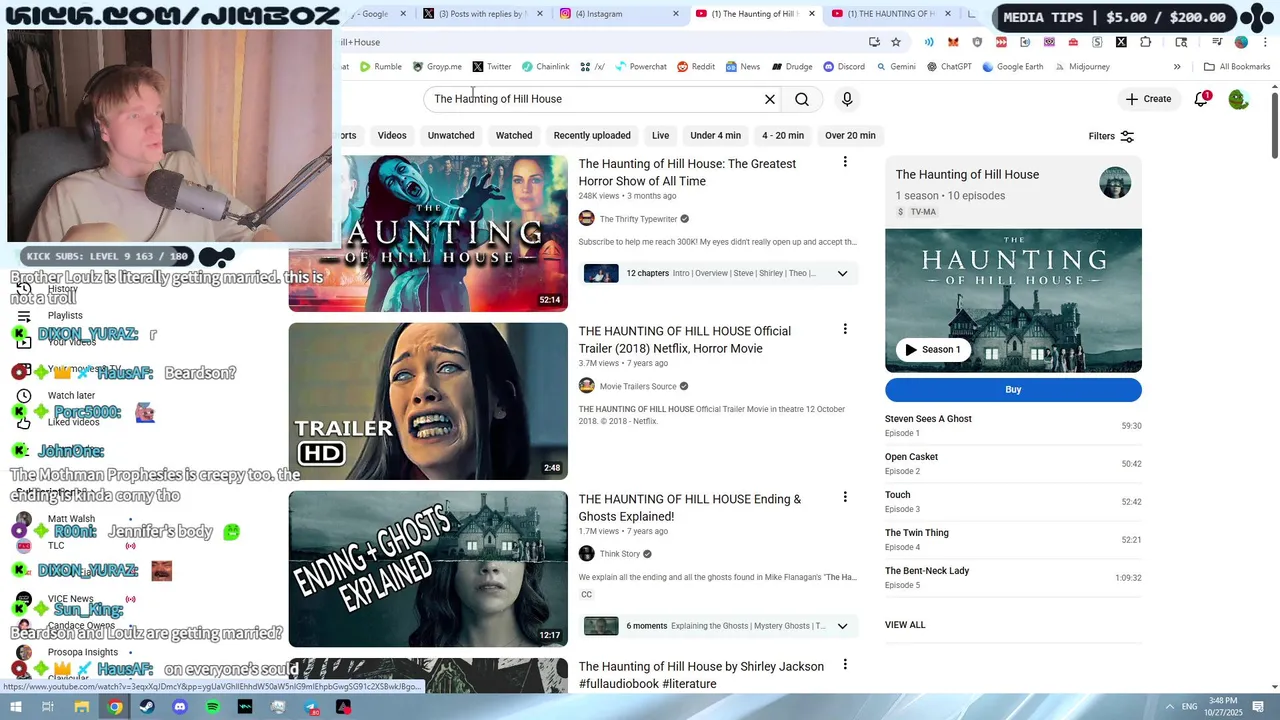Open Chainlink bookmark
The width and height of the screenshot is (1280, 720).
click(545, 67)
